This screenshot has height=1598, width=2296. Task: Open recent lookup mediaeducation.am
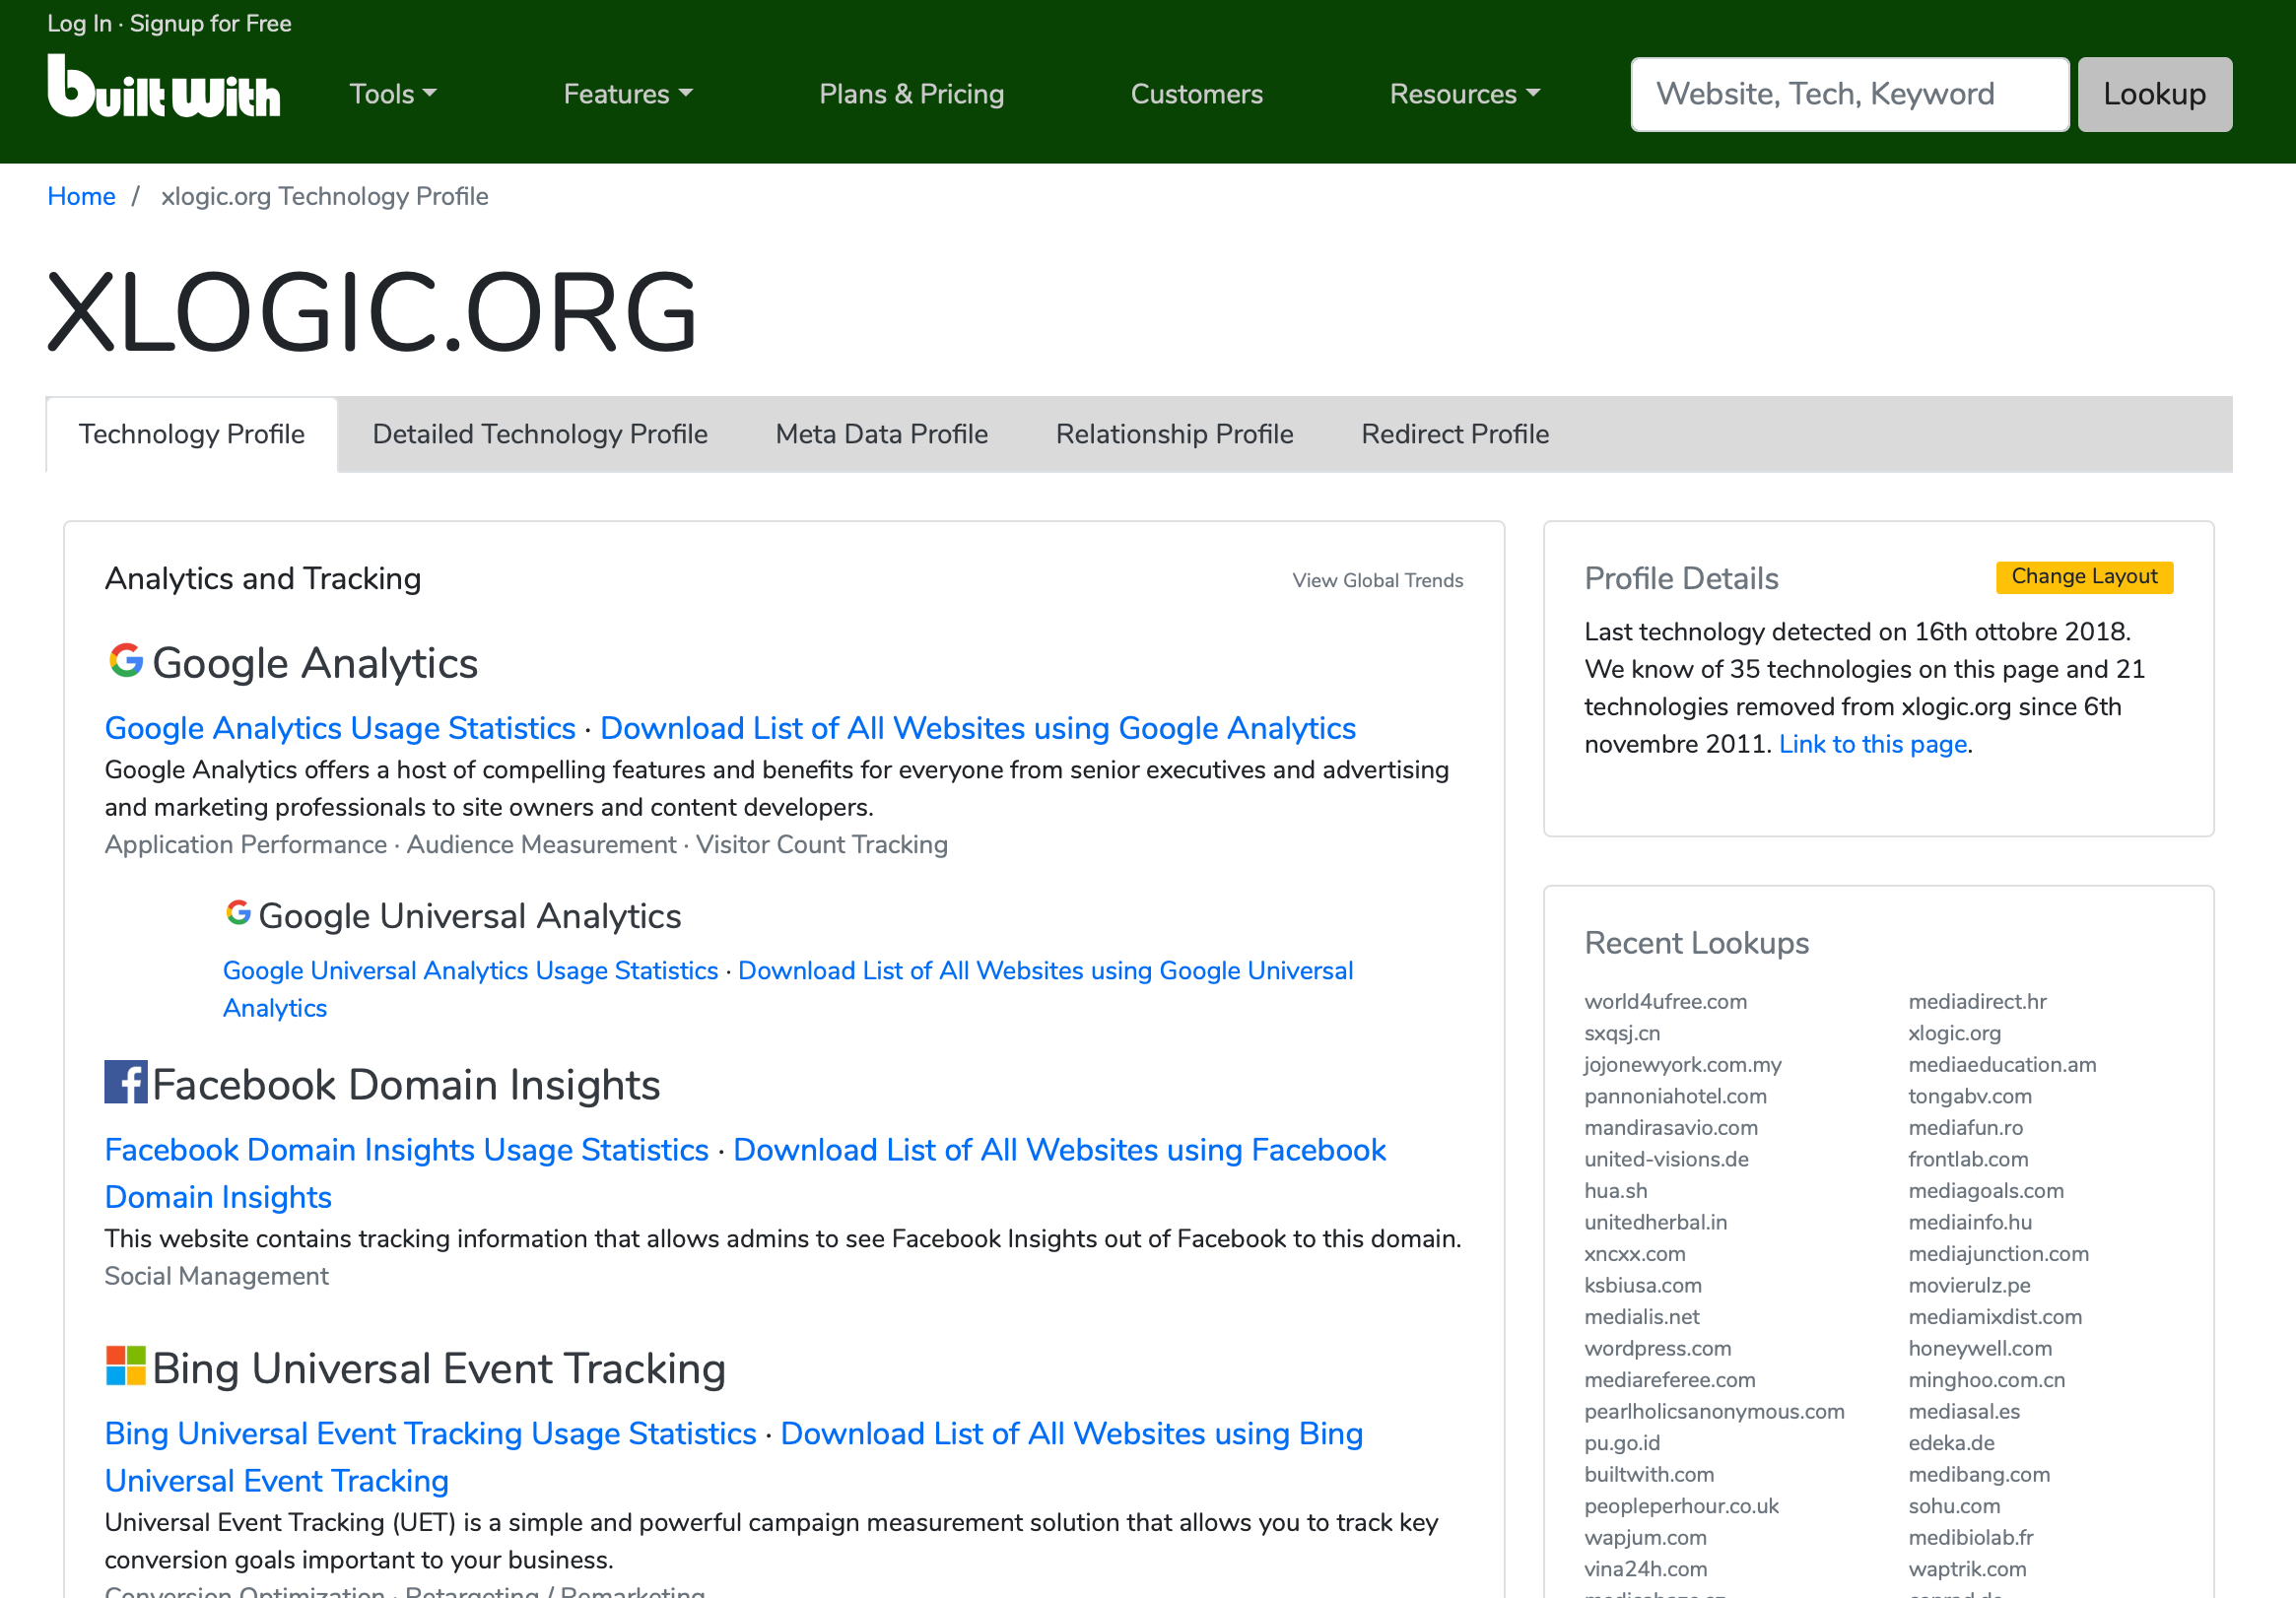point(2003,1064)
